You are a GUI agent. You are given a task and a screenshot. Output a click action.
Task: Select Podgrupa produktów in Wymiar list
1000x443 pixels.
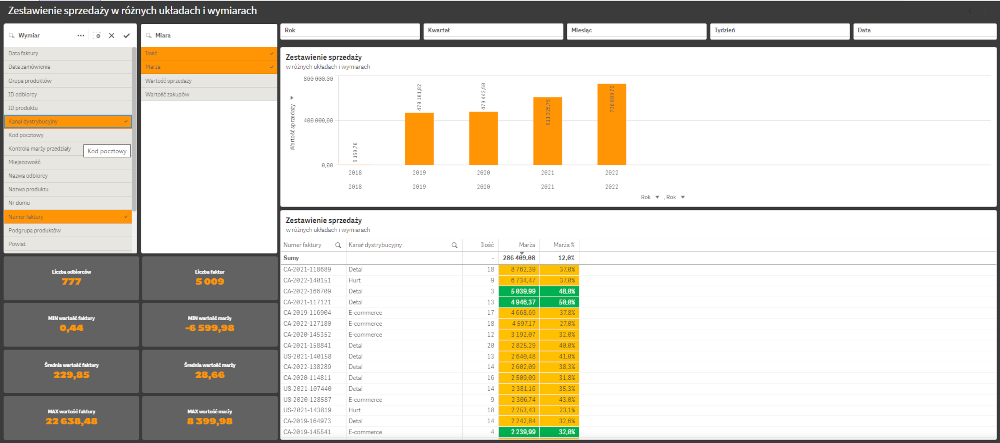(x=68, y=230)
